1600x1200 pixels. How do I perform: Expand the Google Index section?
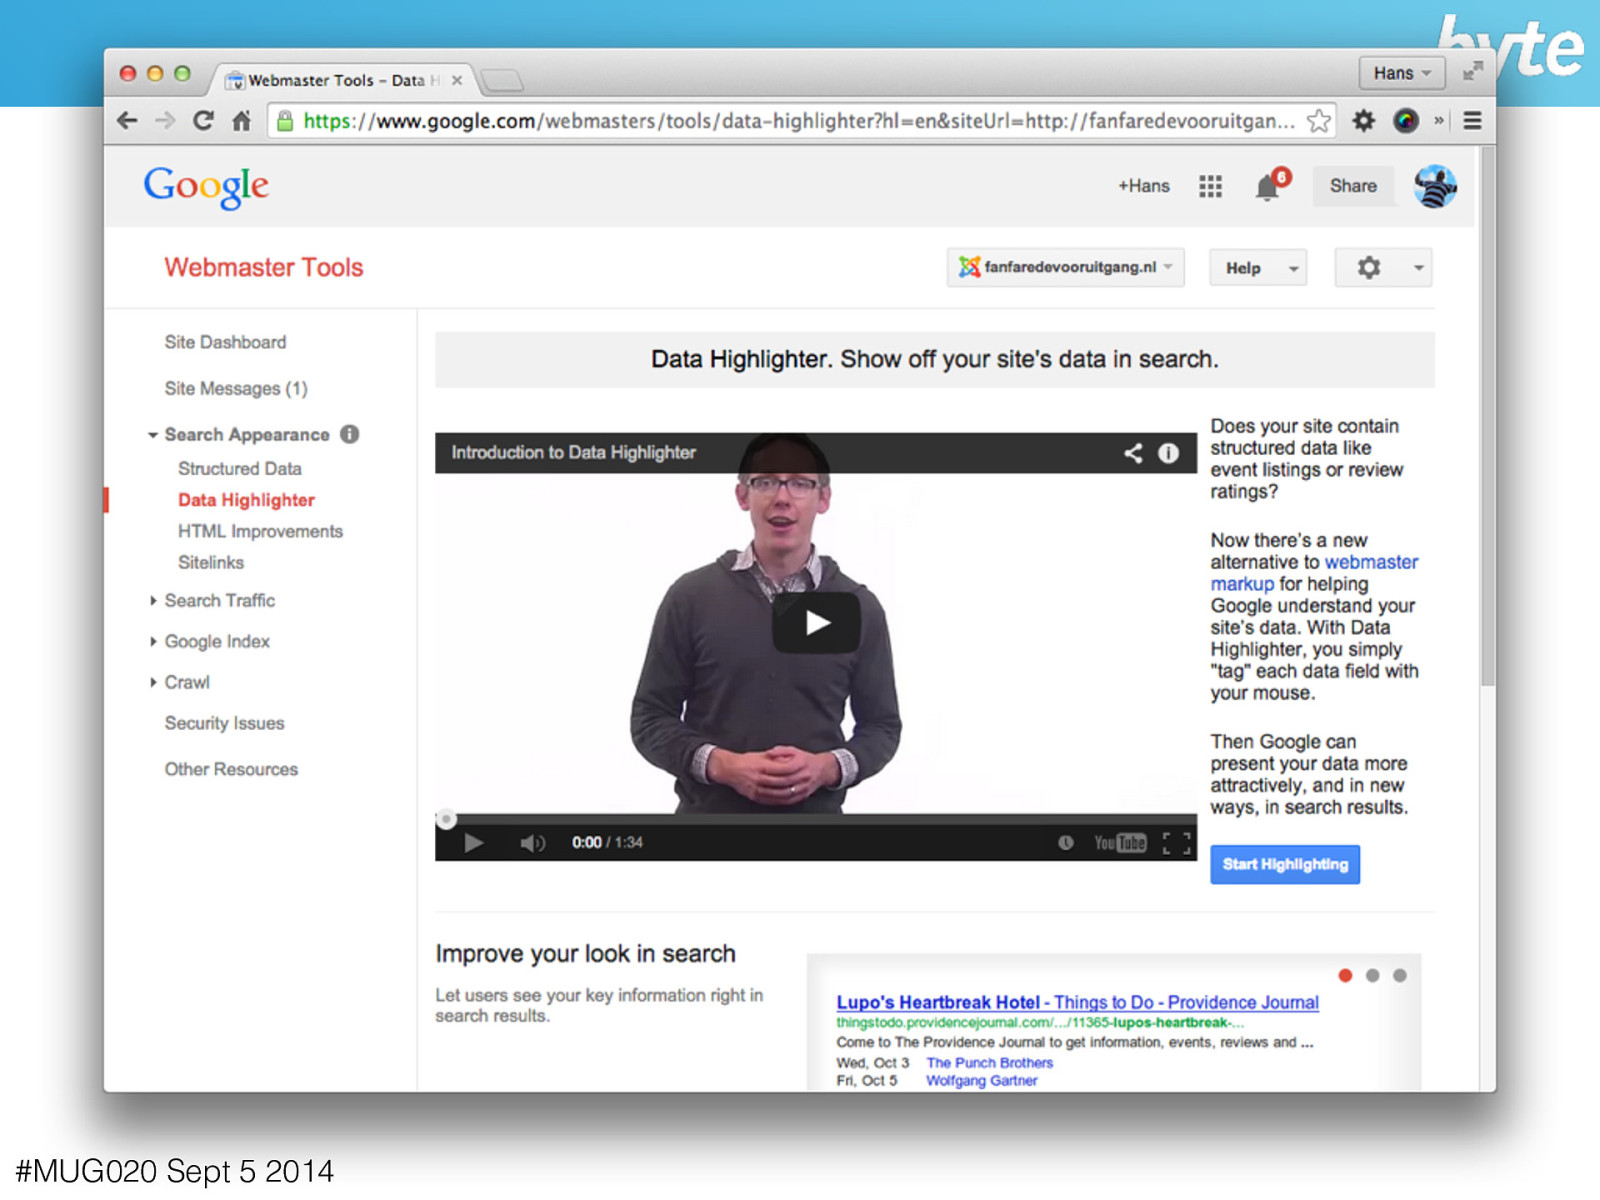(x=153, y=641)
